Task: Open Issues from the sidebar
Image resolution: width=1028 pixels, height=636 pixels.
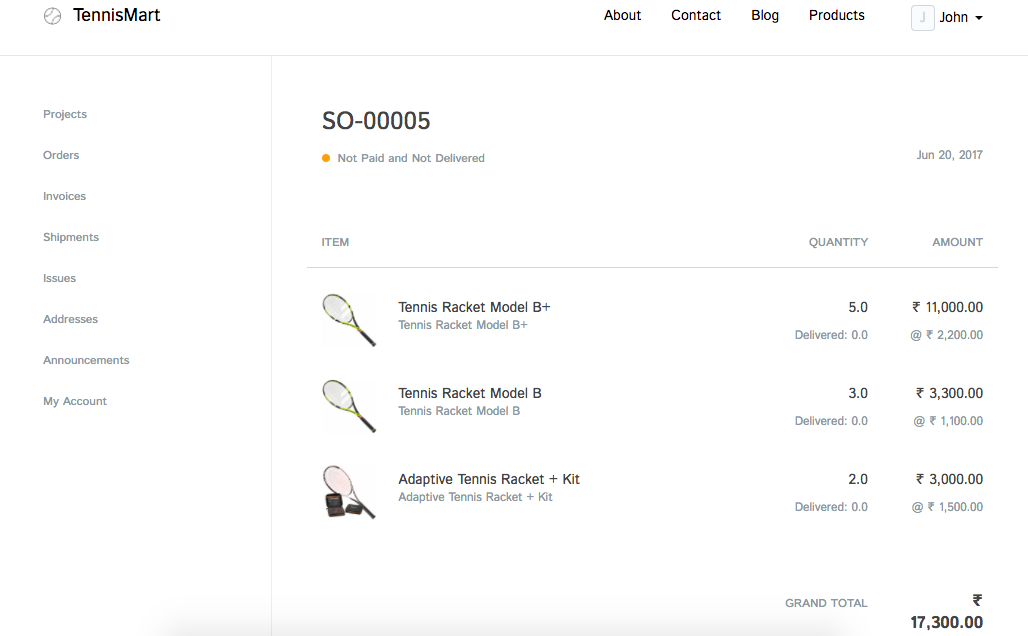Action: (59, 278)
